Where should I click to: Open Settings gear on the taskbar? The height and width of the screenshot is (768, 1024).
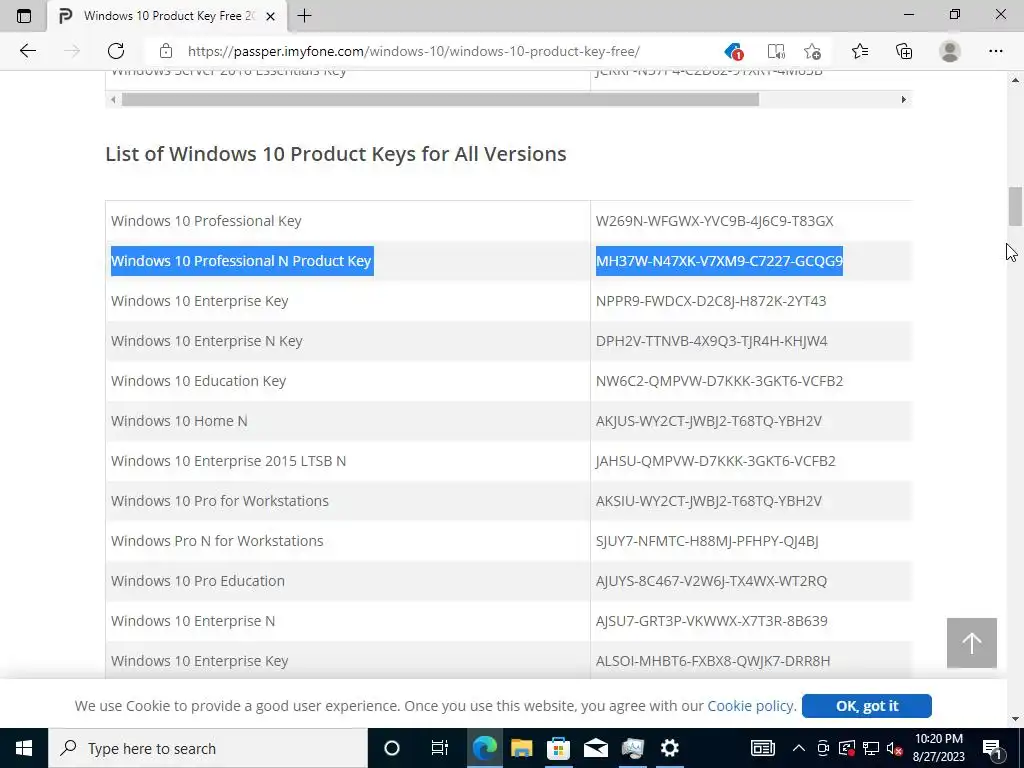pyautogui.click(x=669, y=748)
